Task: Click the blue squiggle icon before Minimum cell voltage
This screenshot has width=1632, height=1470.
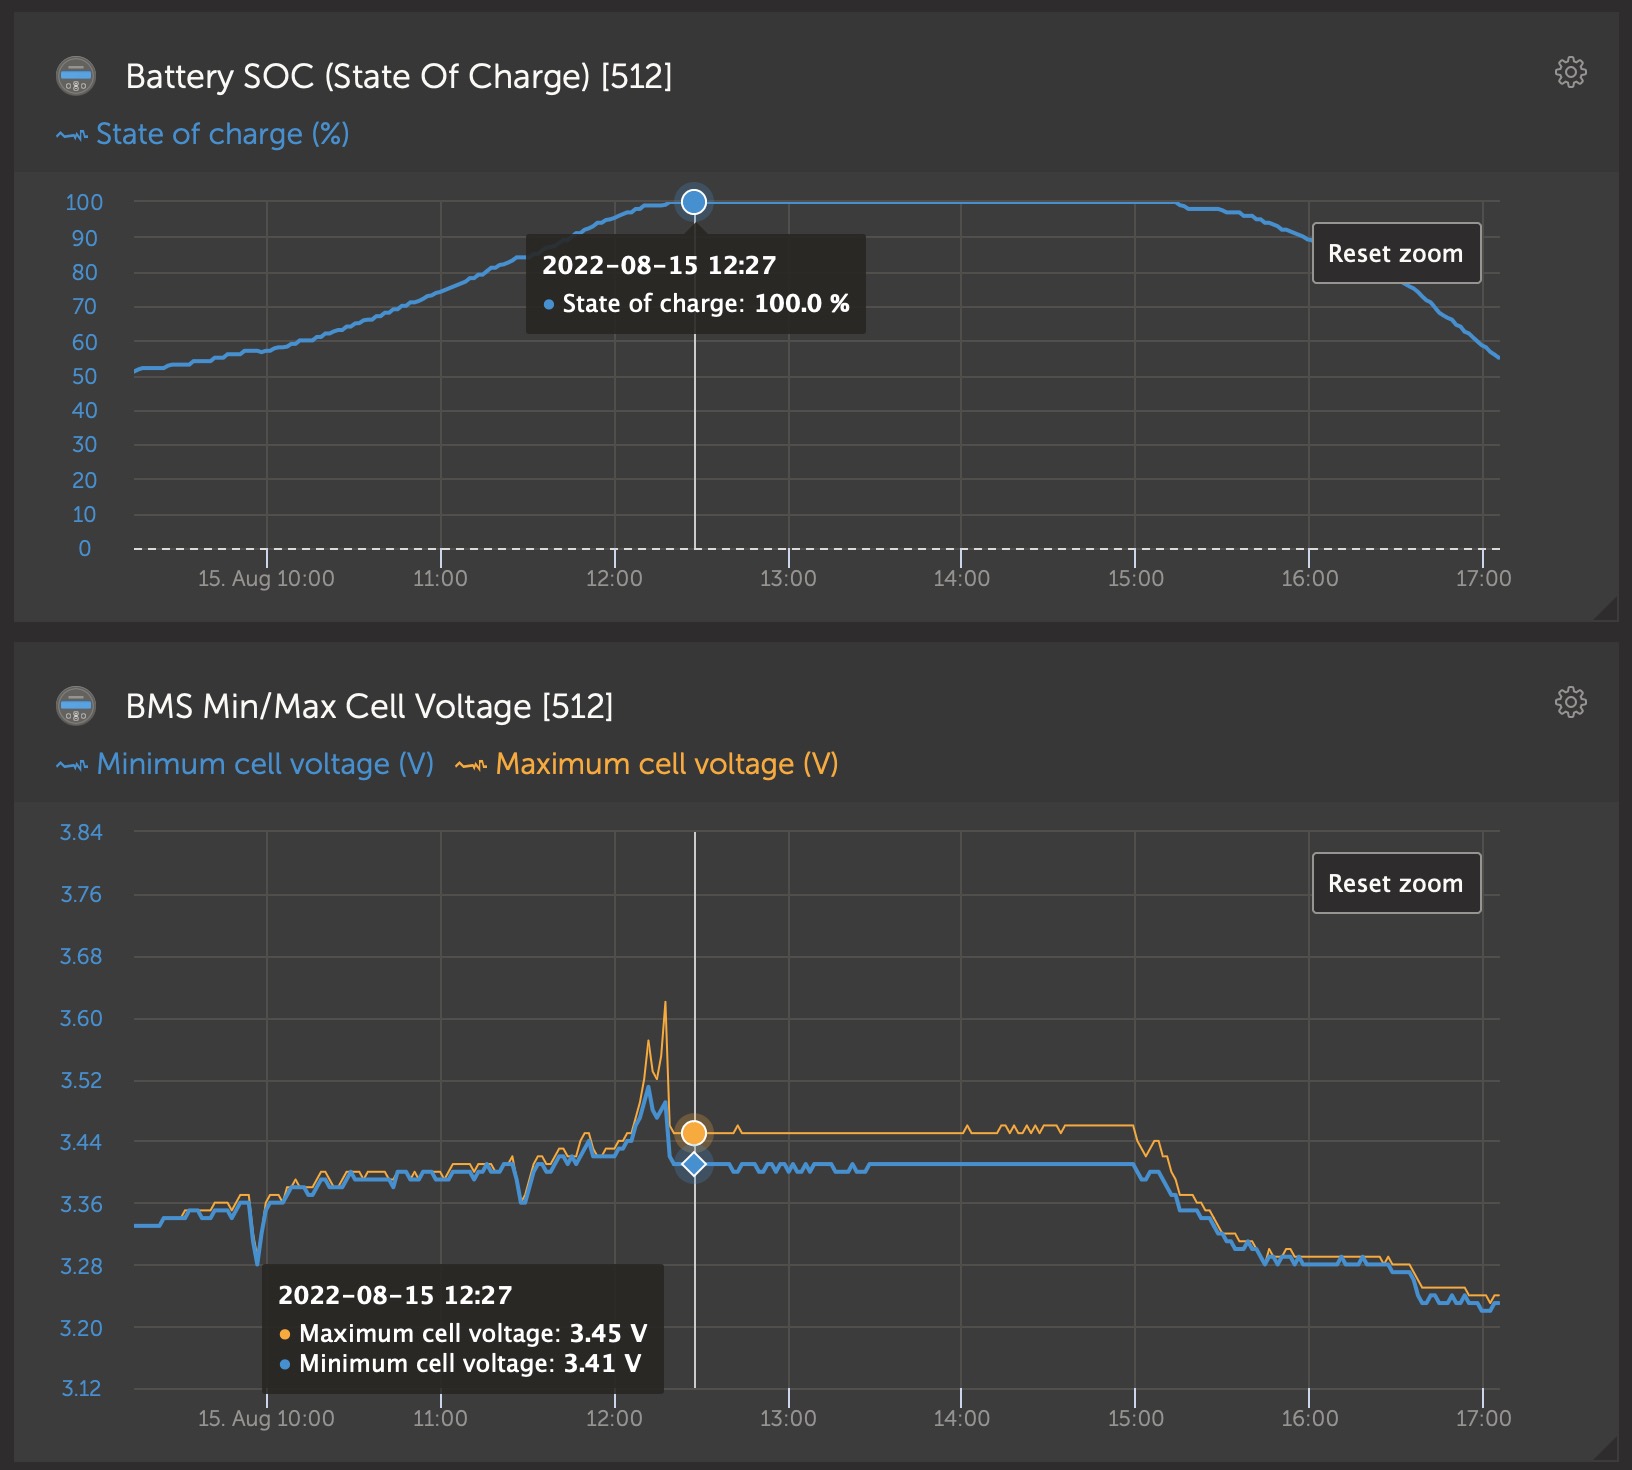Action: click(x=71, y=765)
